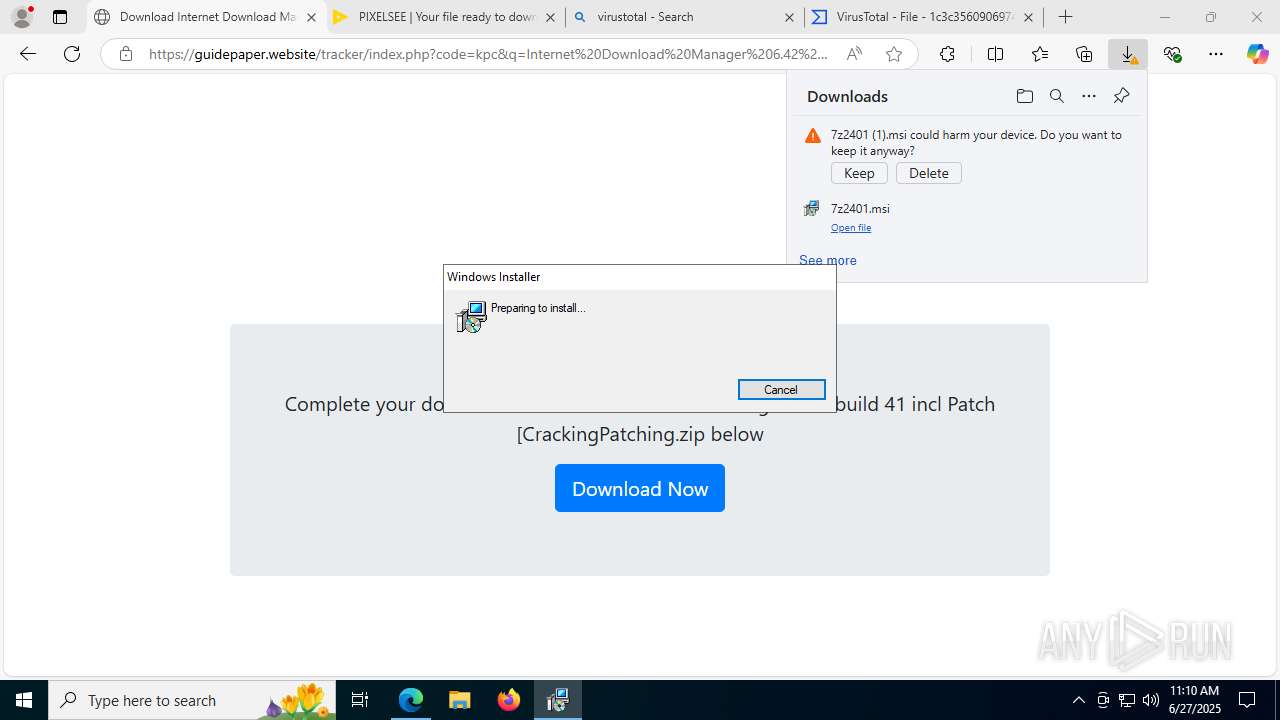The height and width of the screenshot is (720, 1280).
Task: Close the PIXELSEE tab
Action: click(x=550, y=17)
